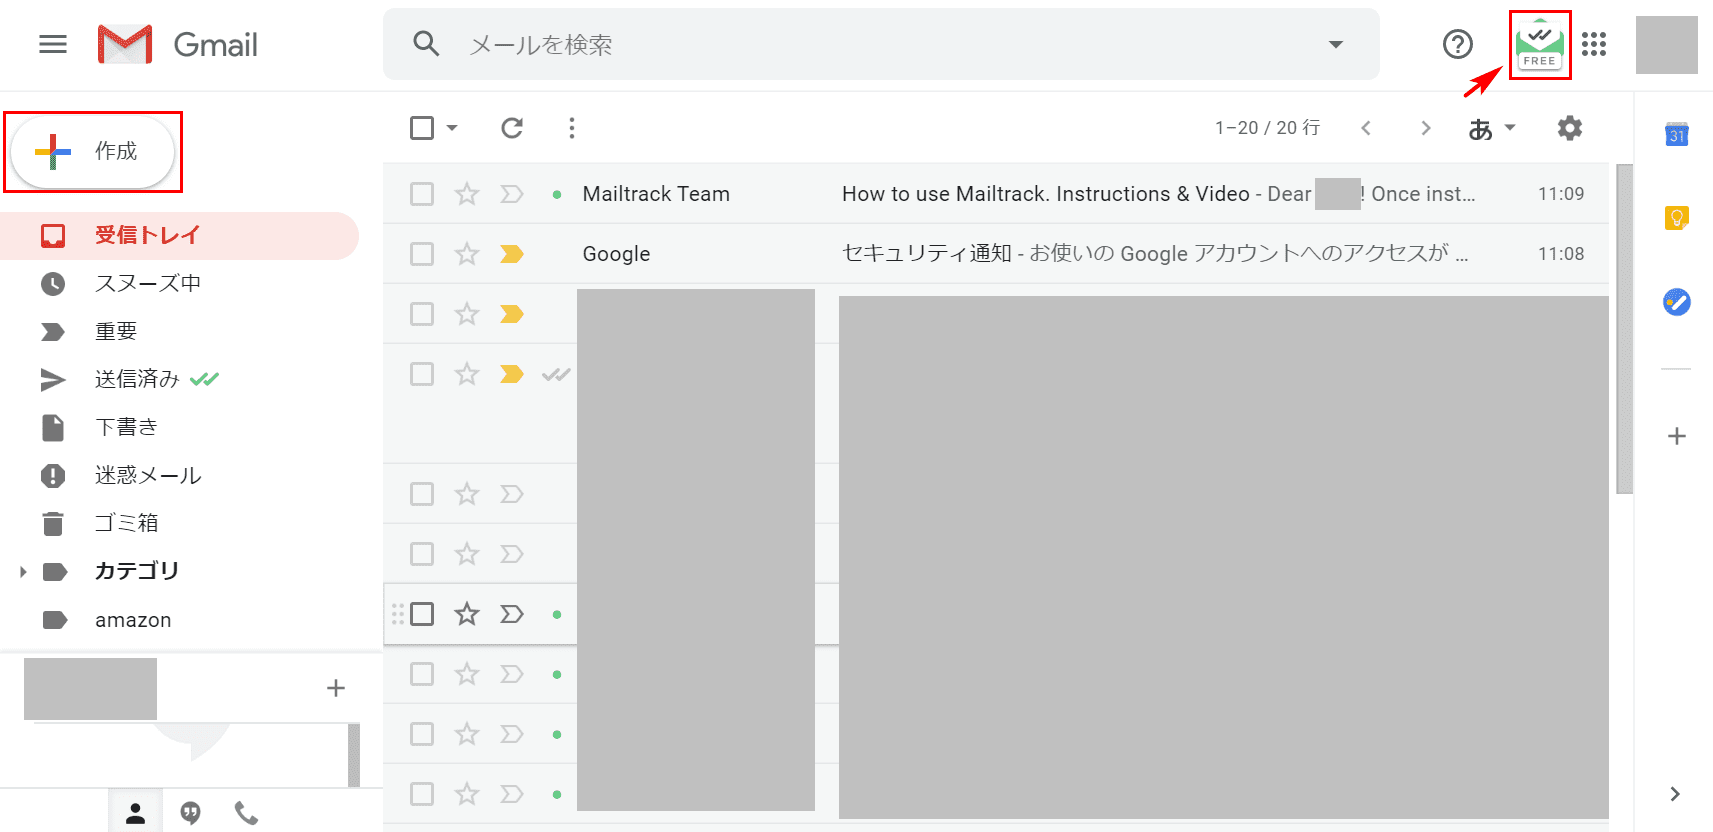This screenshot has width=1713, height=832.
Task: Click the message list vertical scrollbar
Action: tap(1625, 329)
